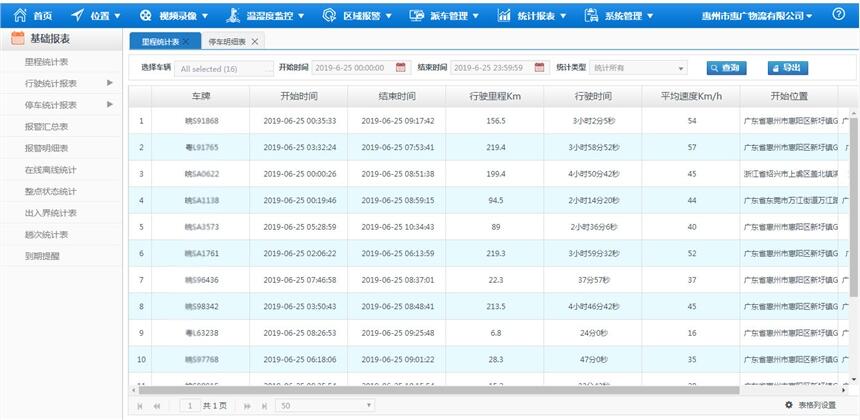
Task: Close the 里程统计表 tab
Action: click(x=185, y=41)
